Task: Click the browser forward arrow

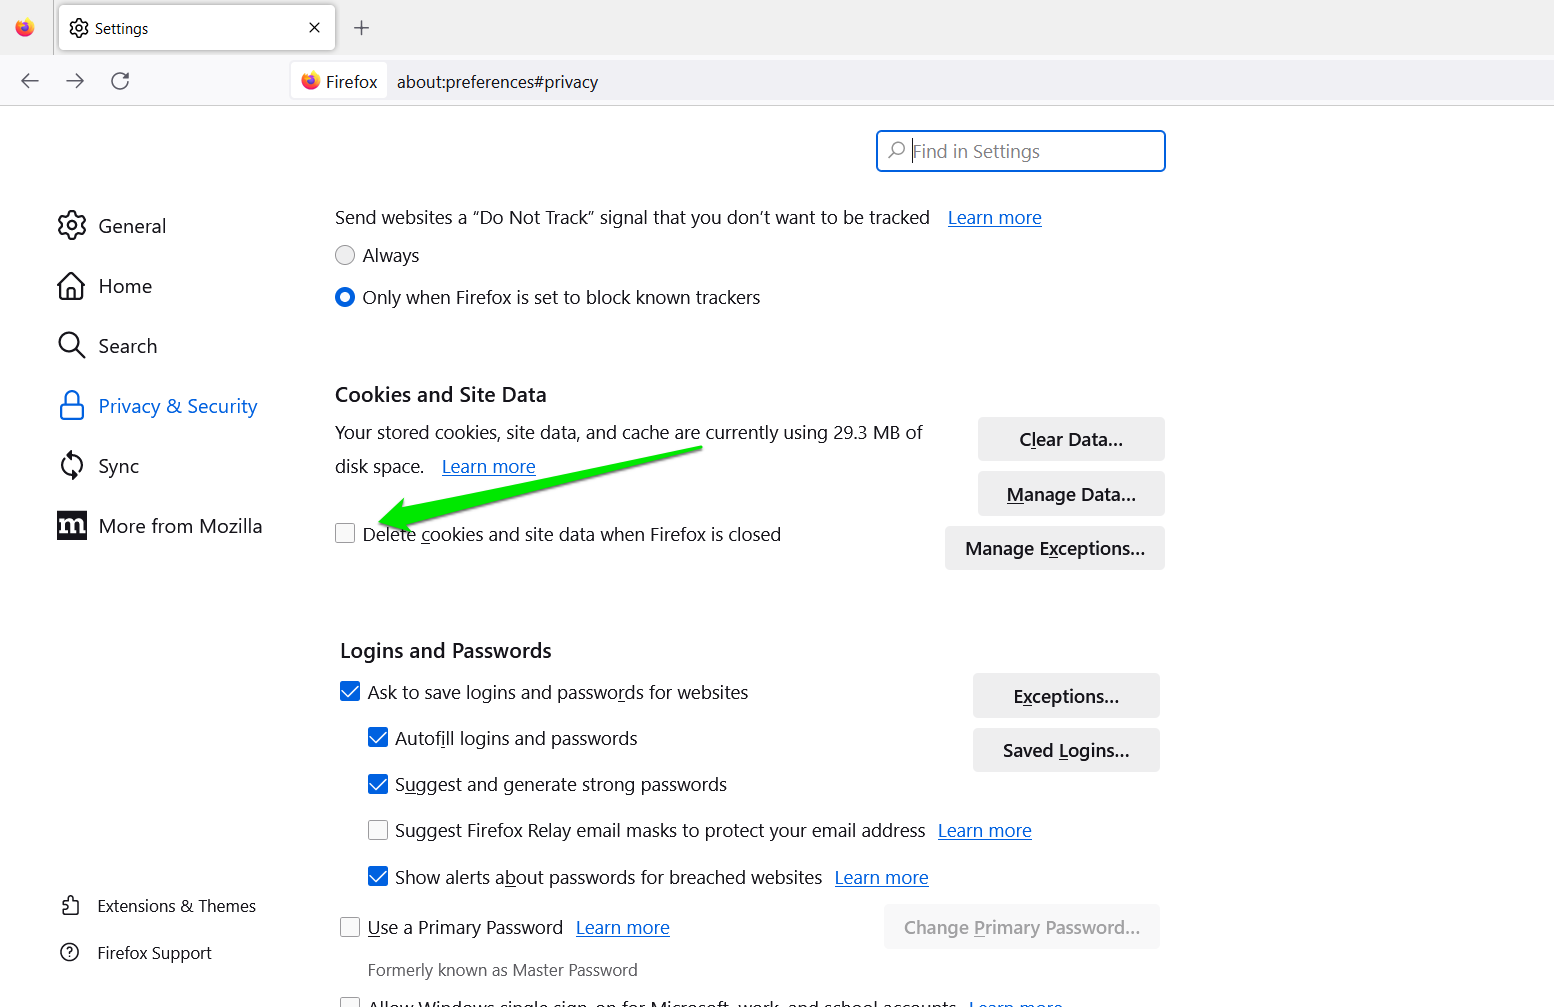Action: pos(75,81)
